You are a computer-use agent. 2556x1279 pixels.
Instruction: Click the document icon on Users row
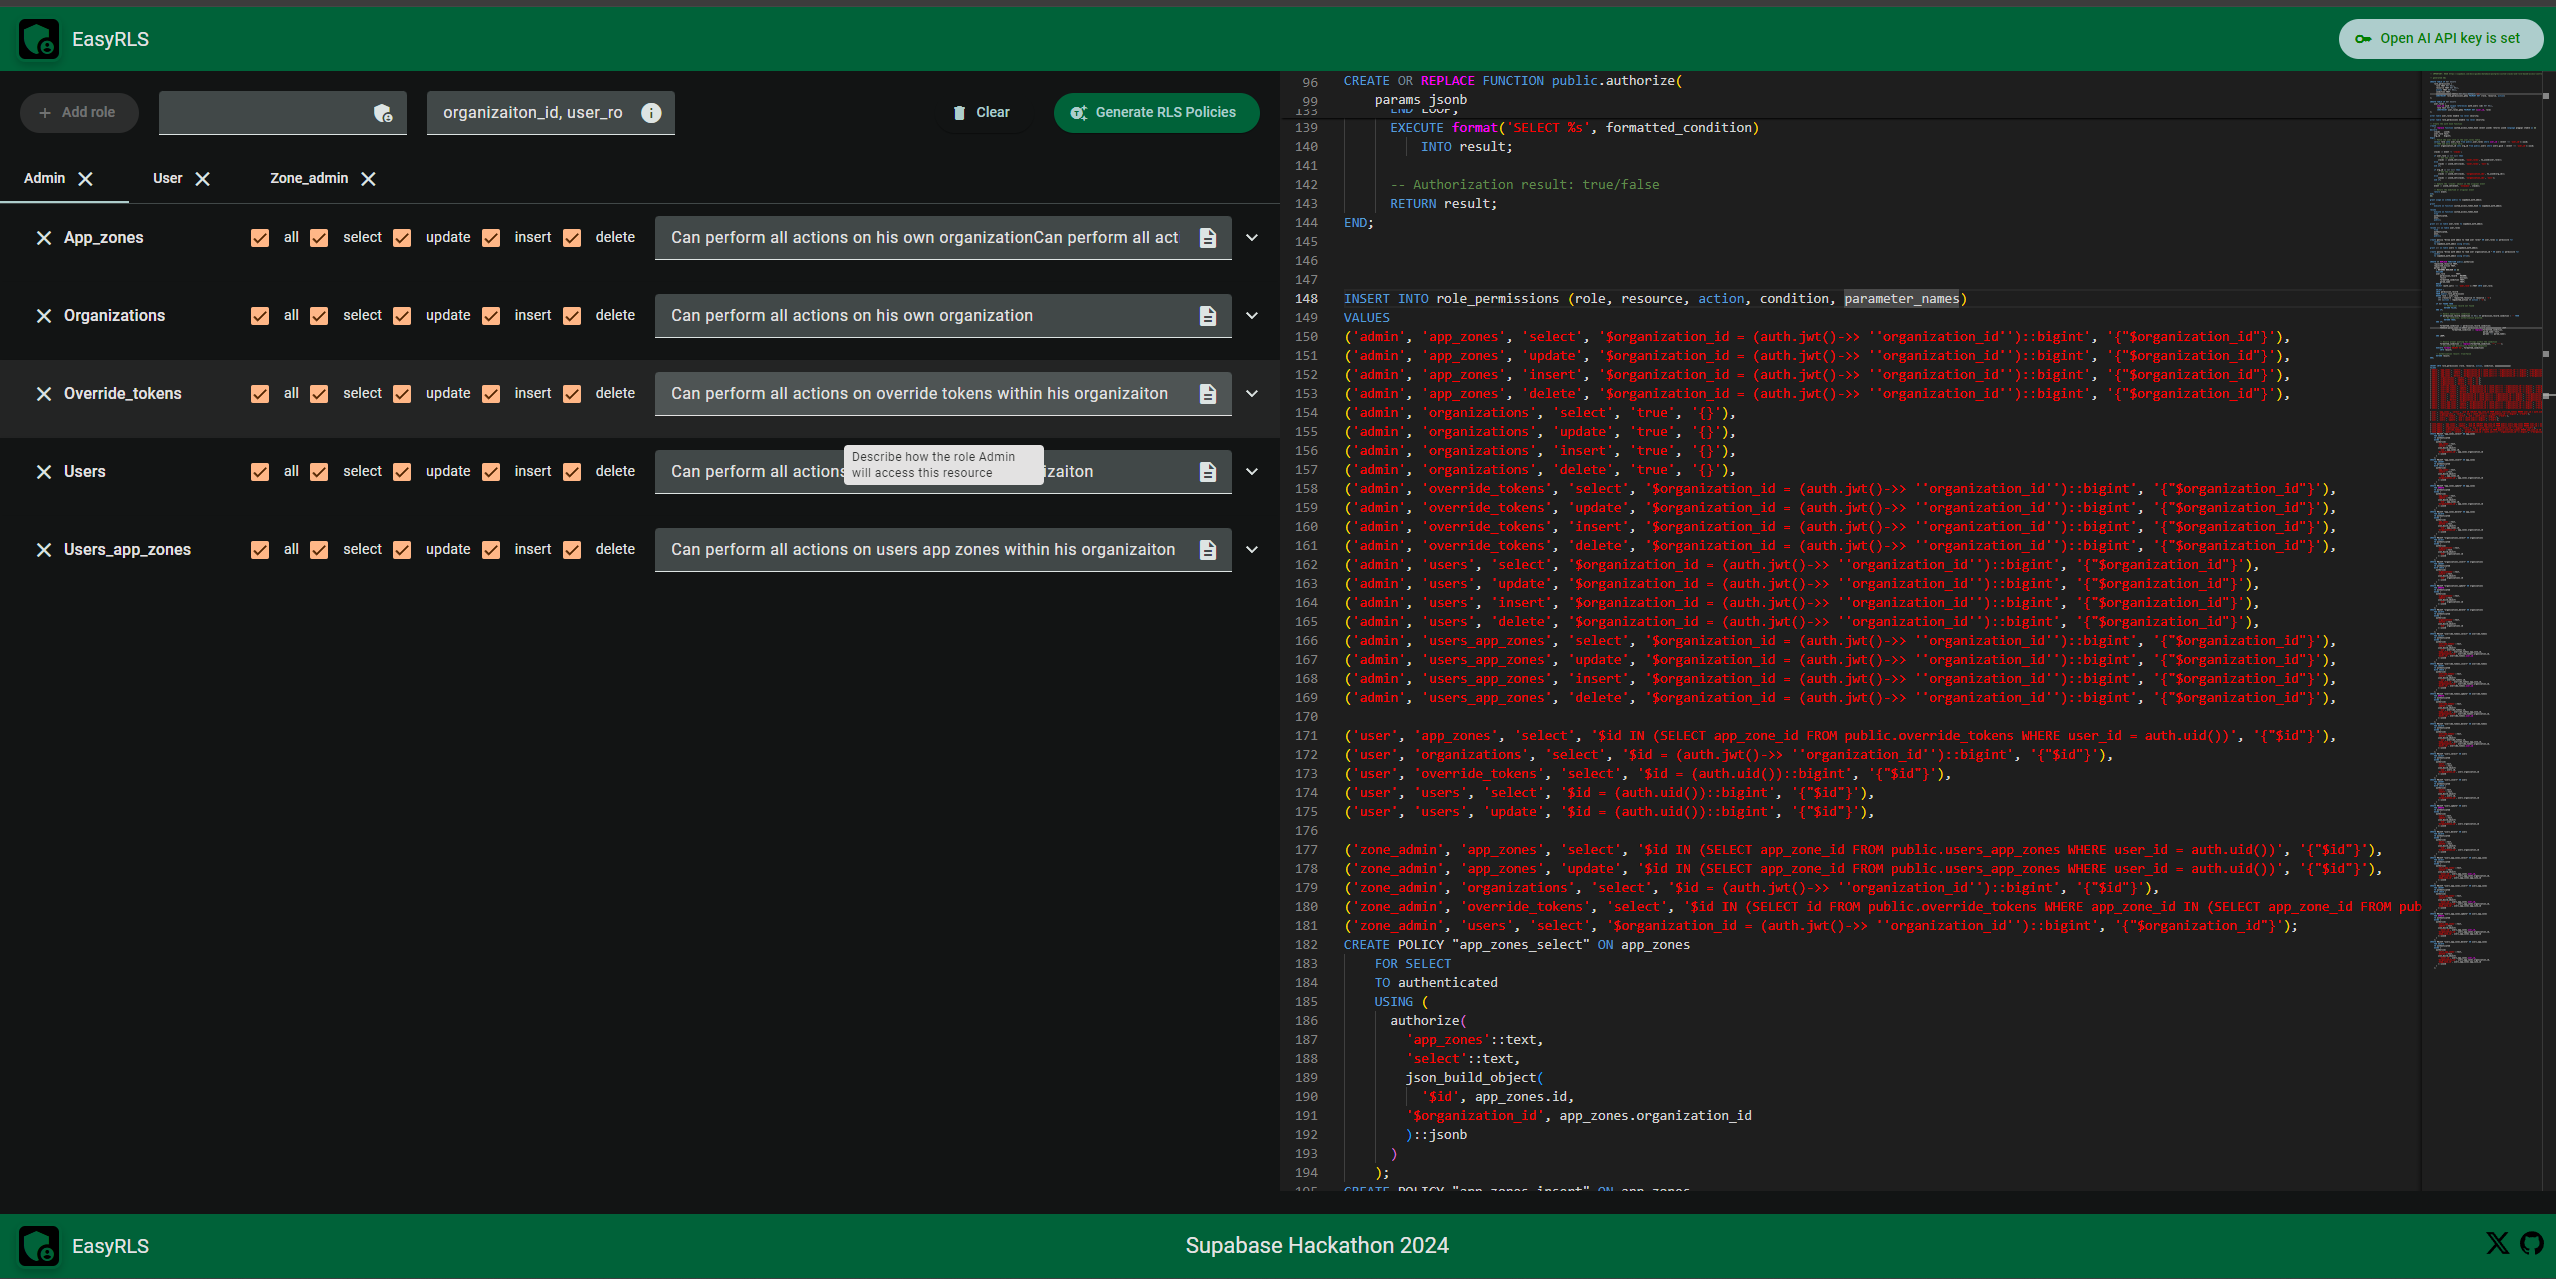coord(1207,471)
